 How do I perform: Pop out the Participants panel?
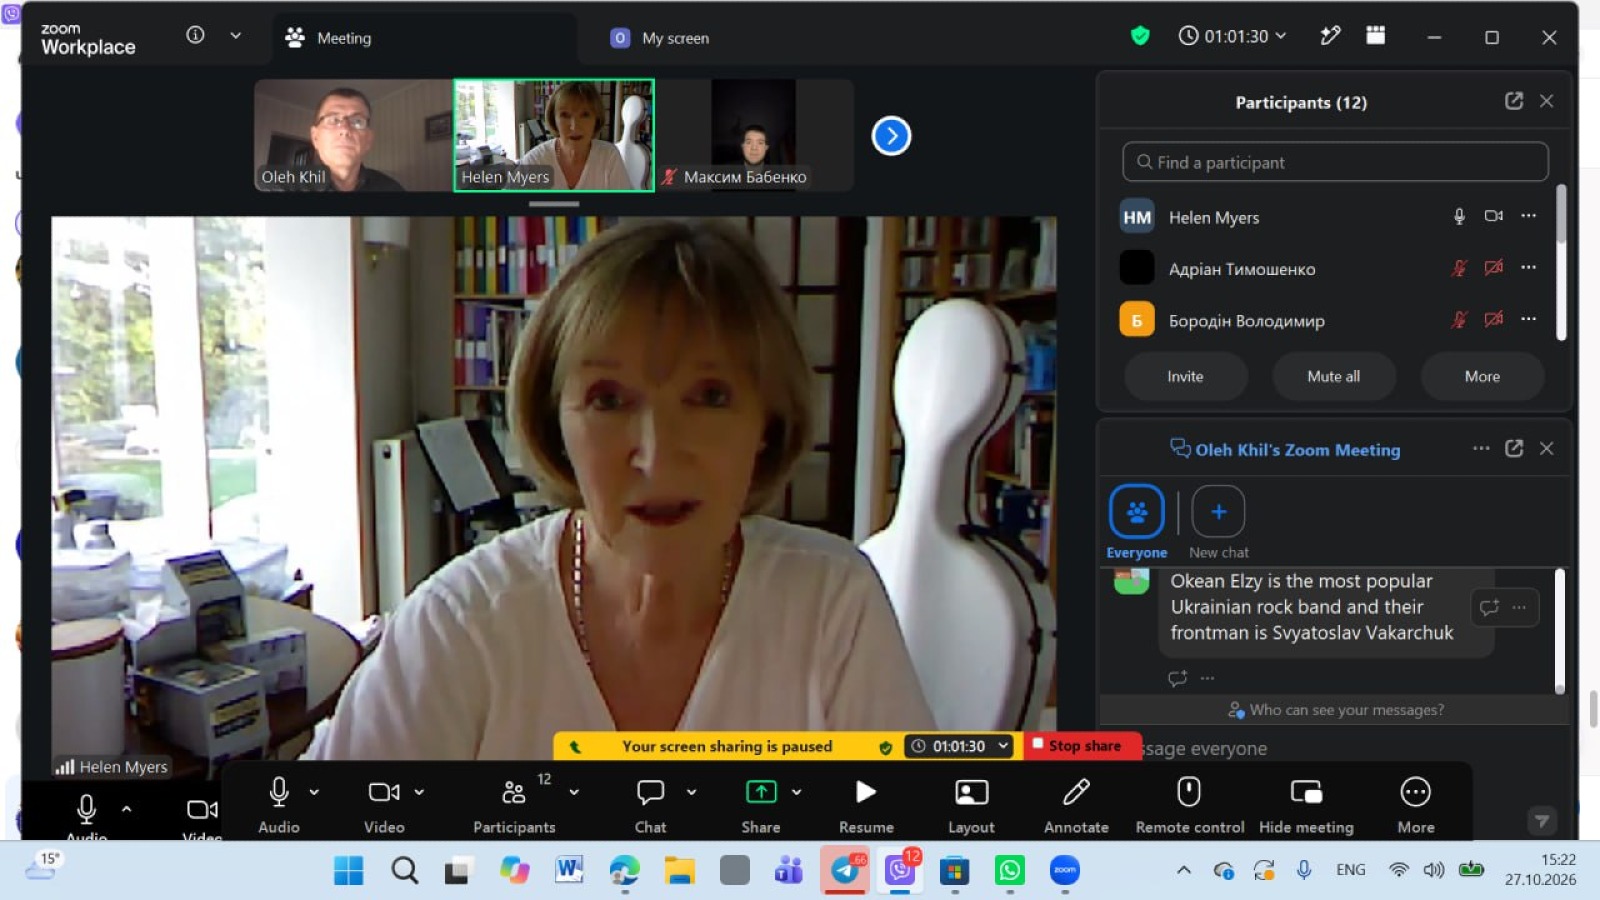point(1513,101)
